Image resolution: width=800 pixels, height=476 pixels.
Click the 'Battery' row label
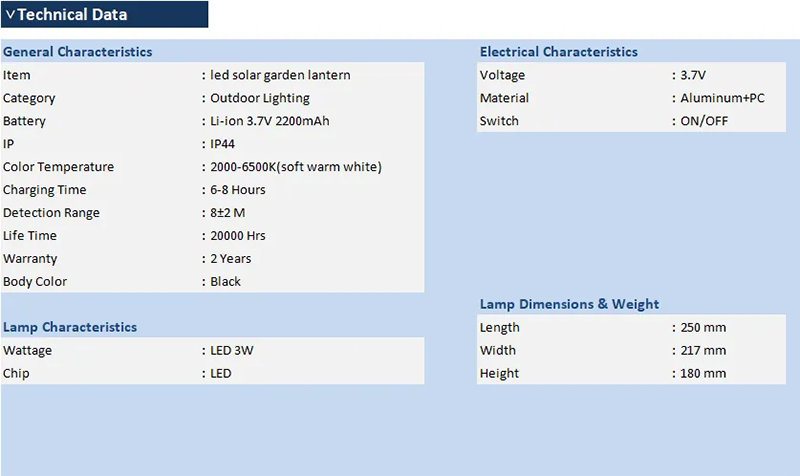[24, 121]
